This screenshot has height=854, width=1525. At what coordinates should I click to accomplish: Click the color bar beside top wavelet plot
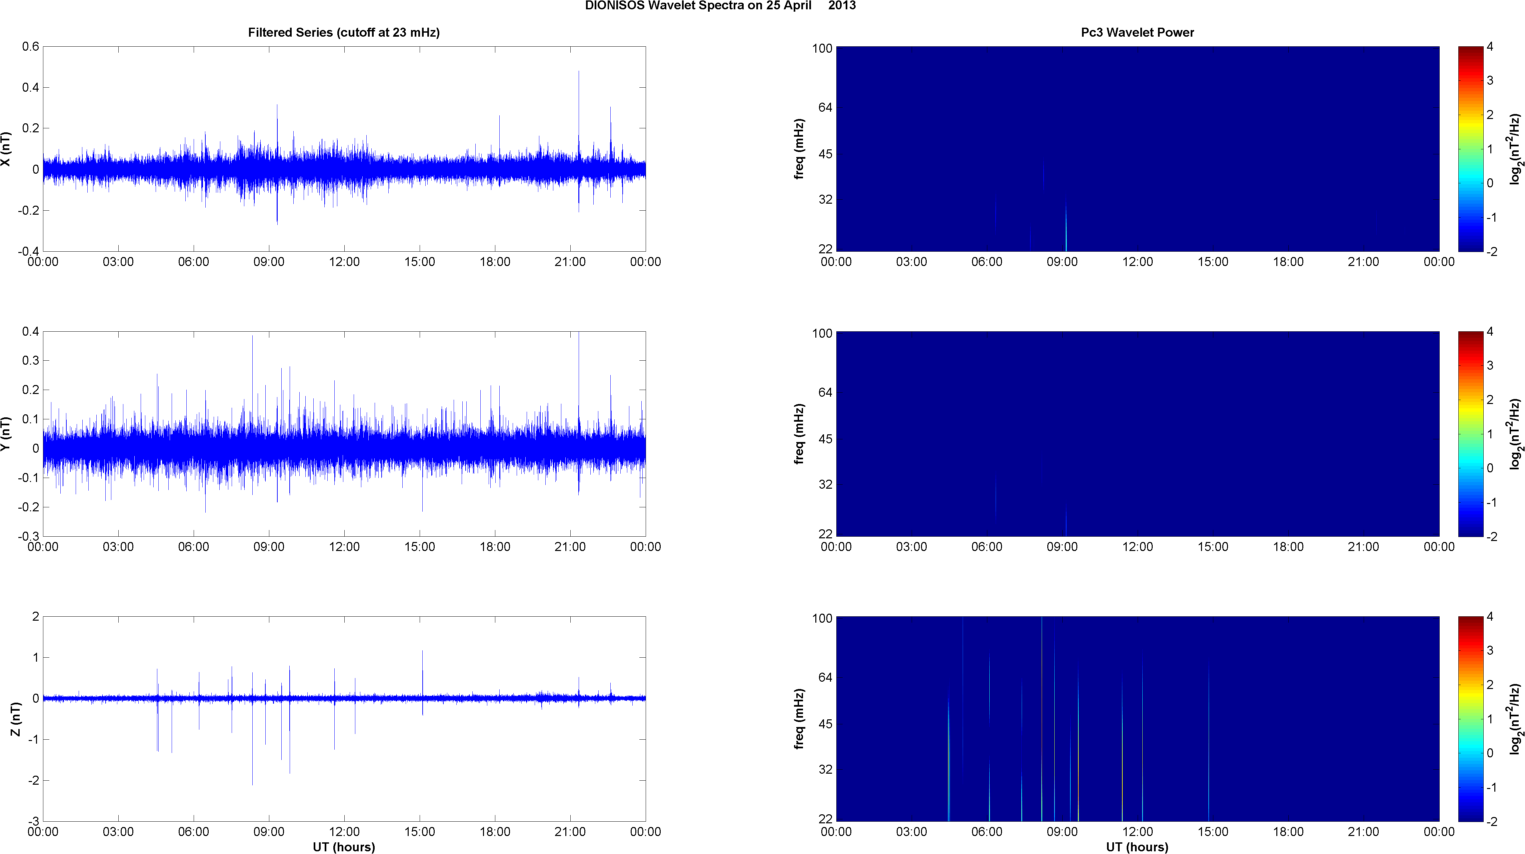pos(1470,149)
